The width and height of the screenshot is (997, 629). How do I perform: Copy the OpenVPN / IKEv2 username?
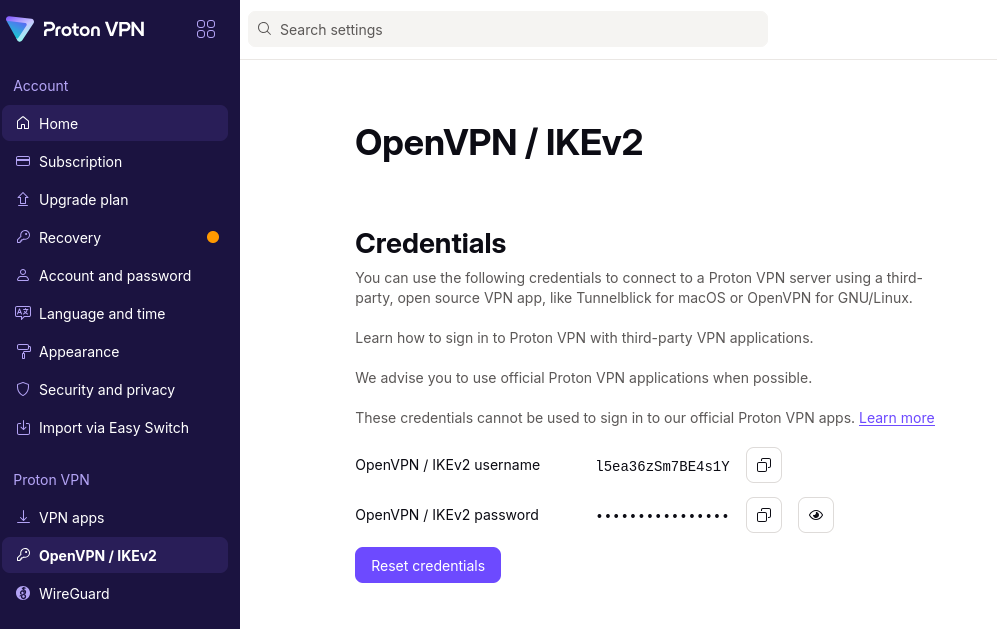(x=764, y=466)
